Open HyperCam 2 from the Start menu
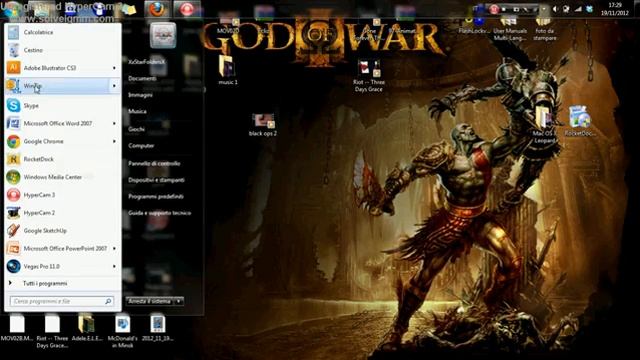The width and height of the screenshot is (640, 360). pos(62,213)
